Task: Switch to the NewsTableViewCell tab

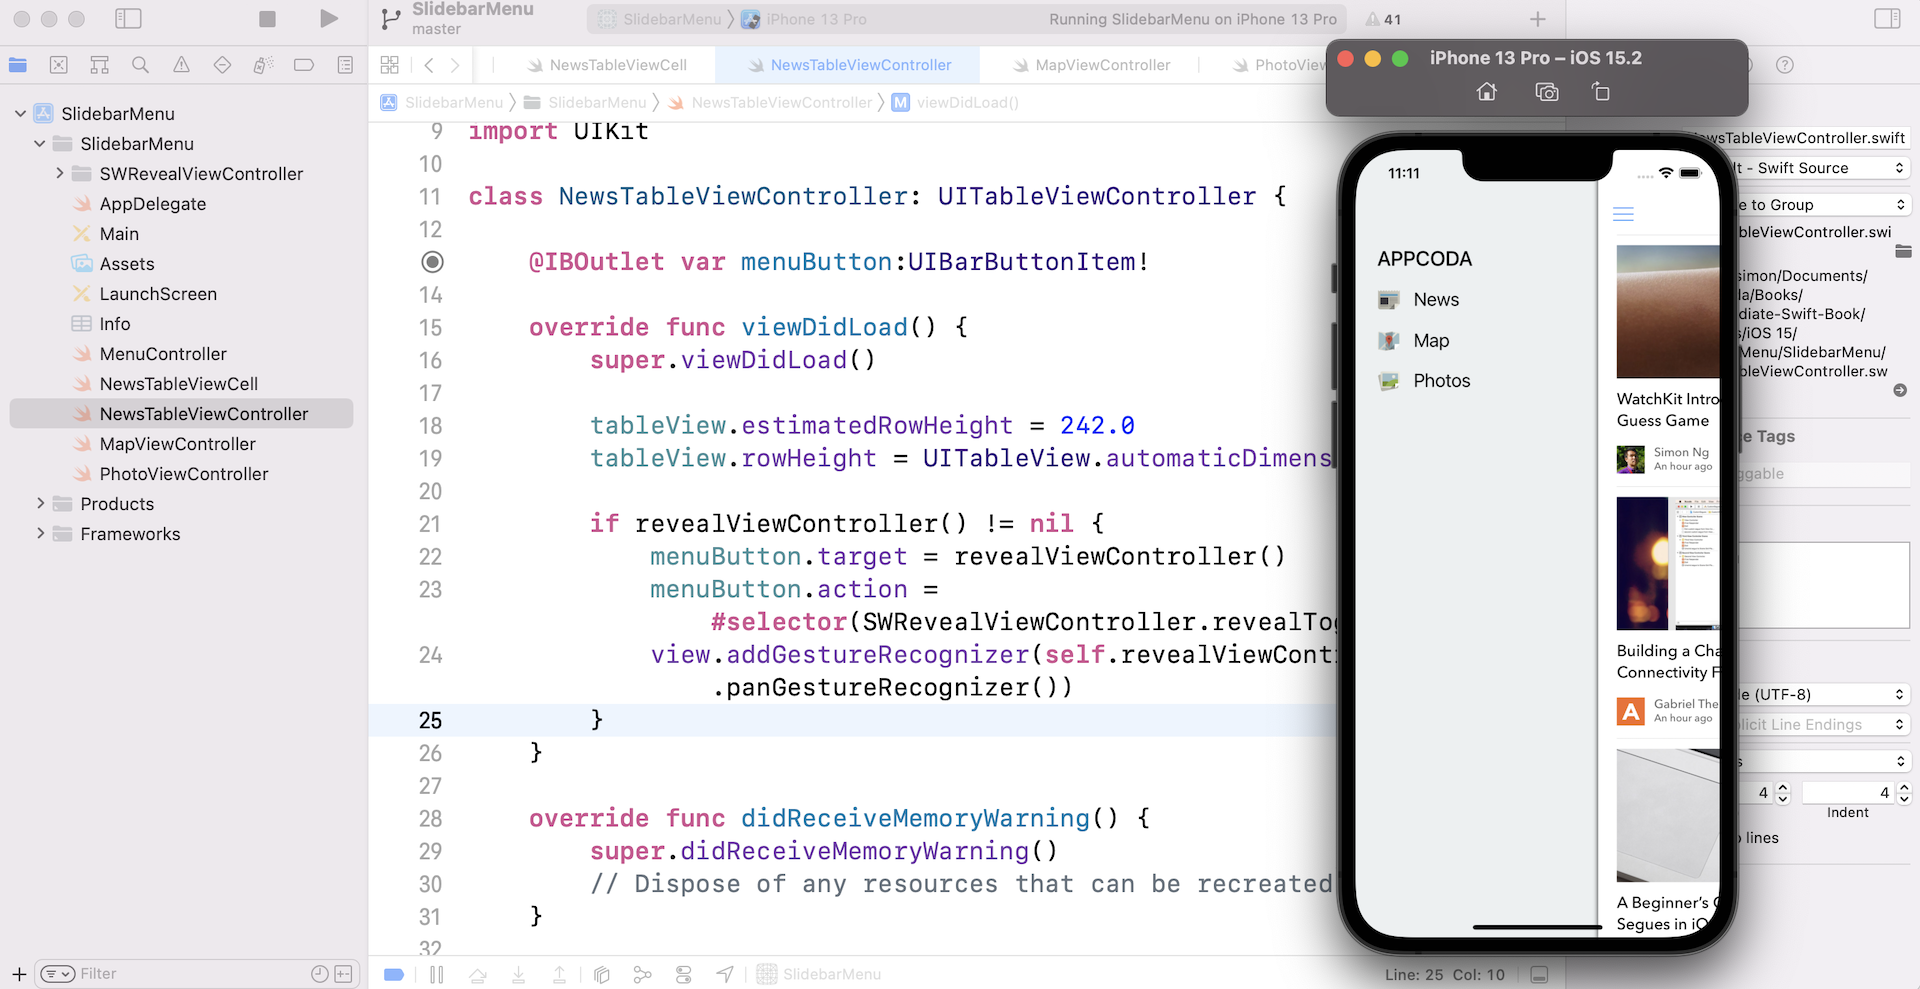Action: [617, 65]
